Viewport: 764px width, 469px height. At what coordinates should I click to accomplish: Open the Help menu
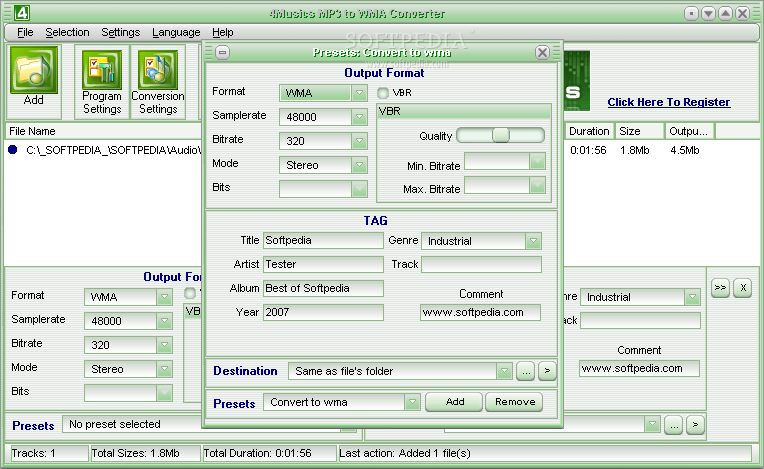[x=223, y=32]
